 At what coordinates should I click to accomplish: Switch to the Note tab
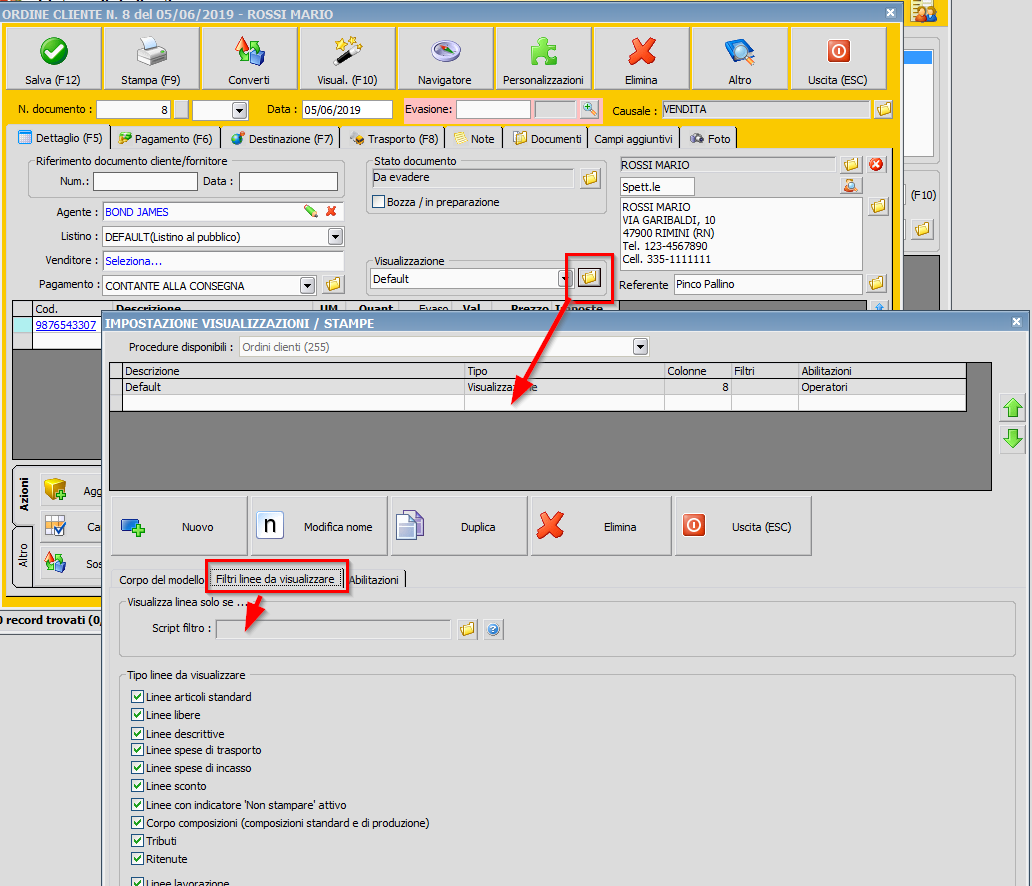tap(475, 138)
